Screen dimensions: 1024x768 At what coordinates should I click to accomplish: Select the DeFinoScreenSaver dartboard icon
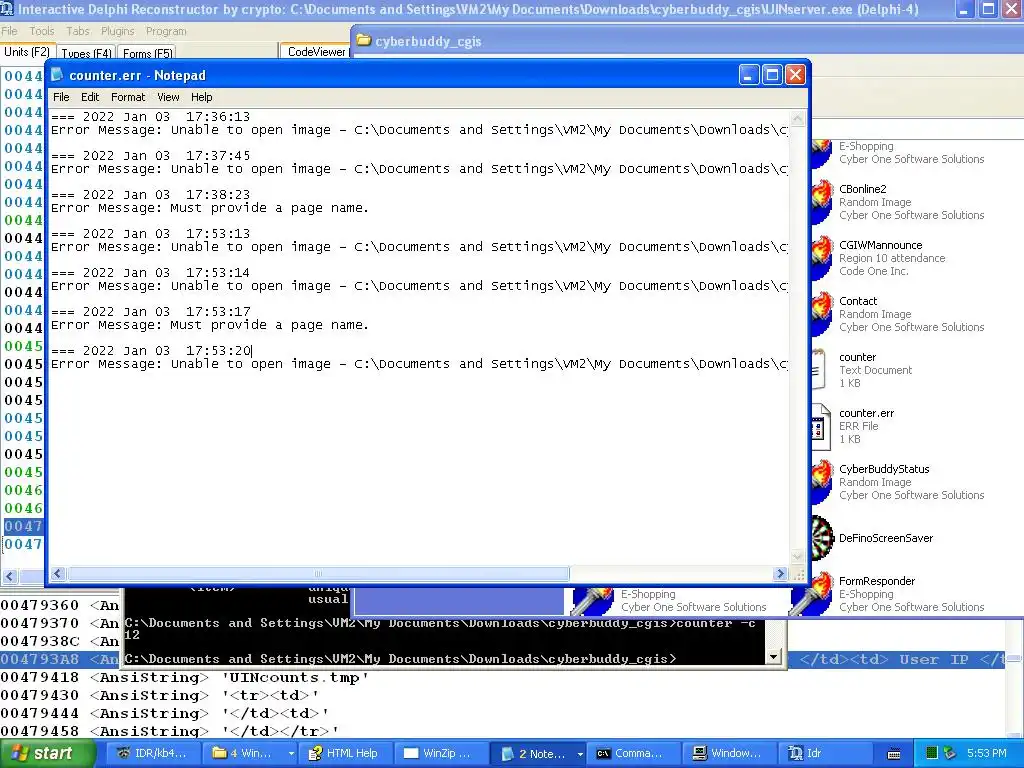point(822,538)
